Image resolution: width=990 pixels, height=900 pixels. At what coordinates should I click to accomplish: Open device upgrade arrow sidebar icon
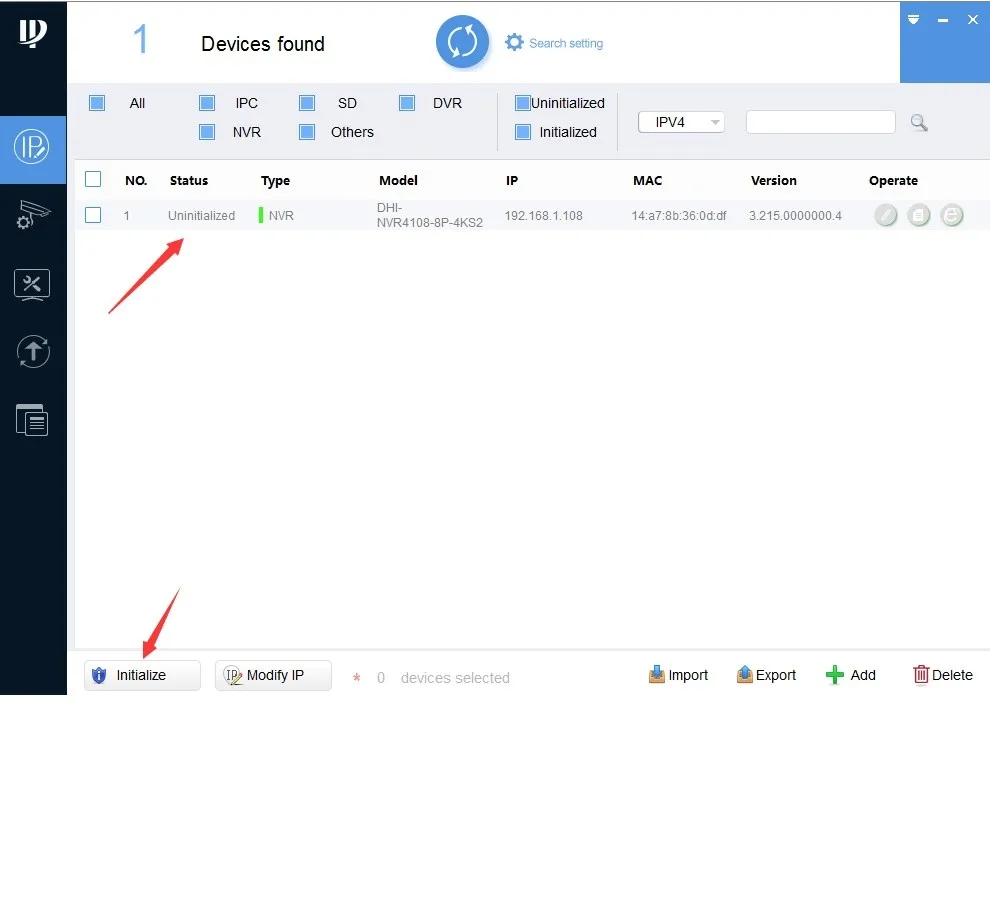click(x=33, y=352)
